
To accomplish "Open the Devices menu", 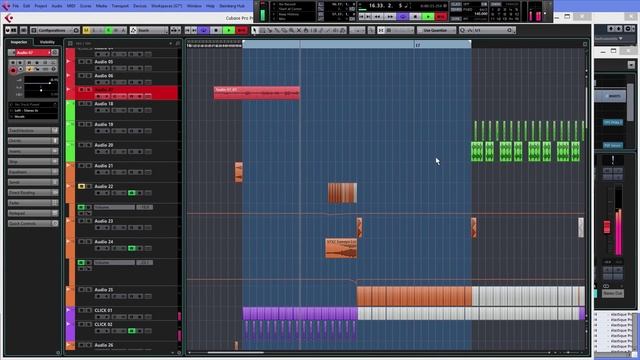I will (x=140, y=6).
